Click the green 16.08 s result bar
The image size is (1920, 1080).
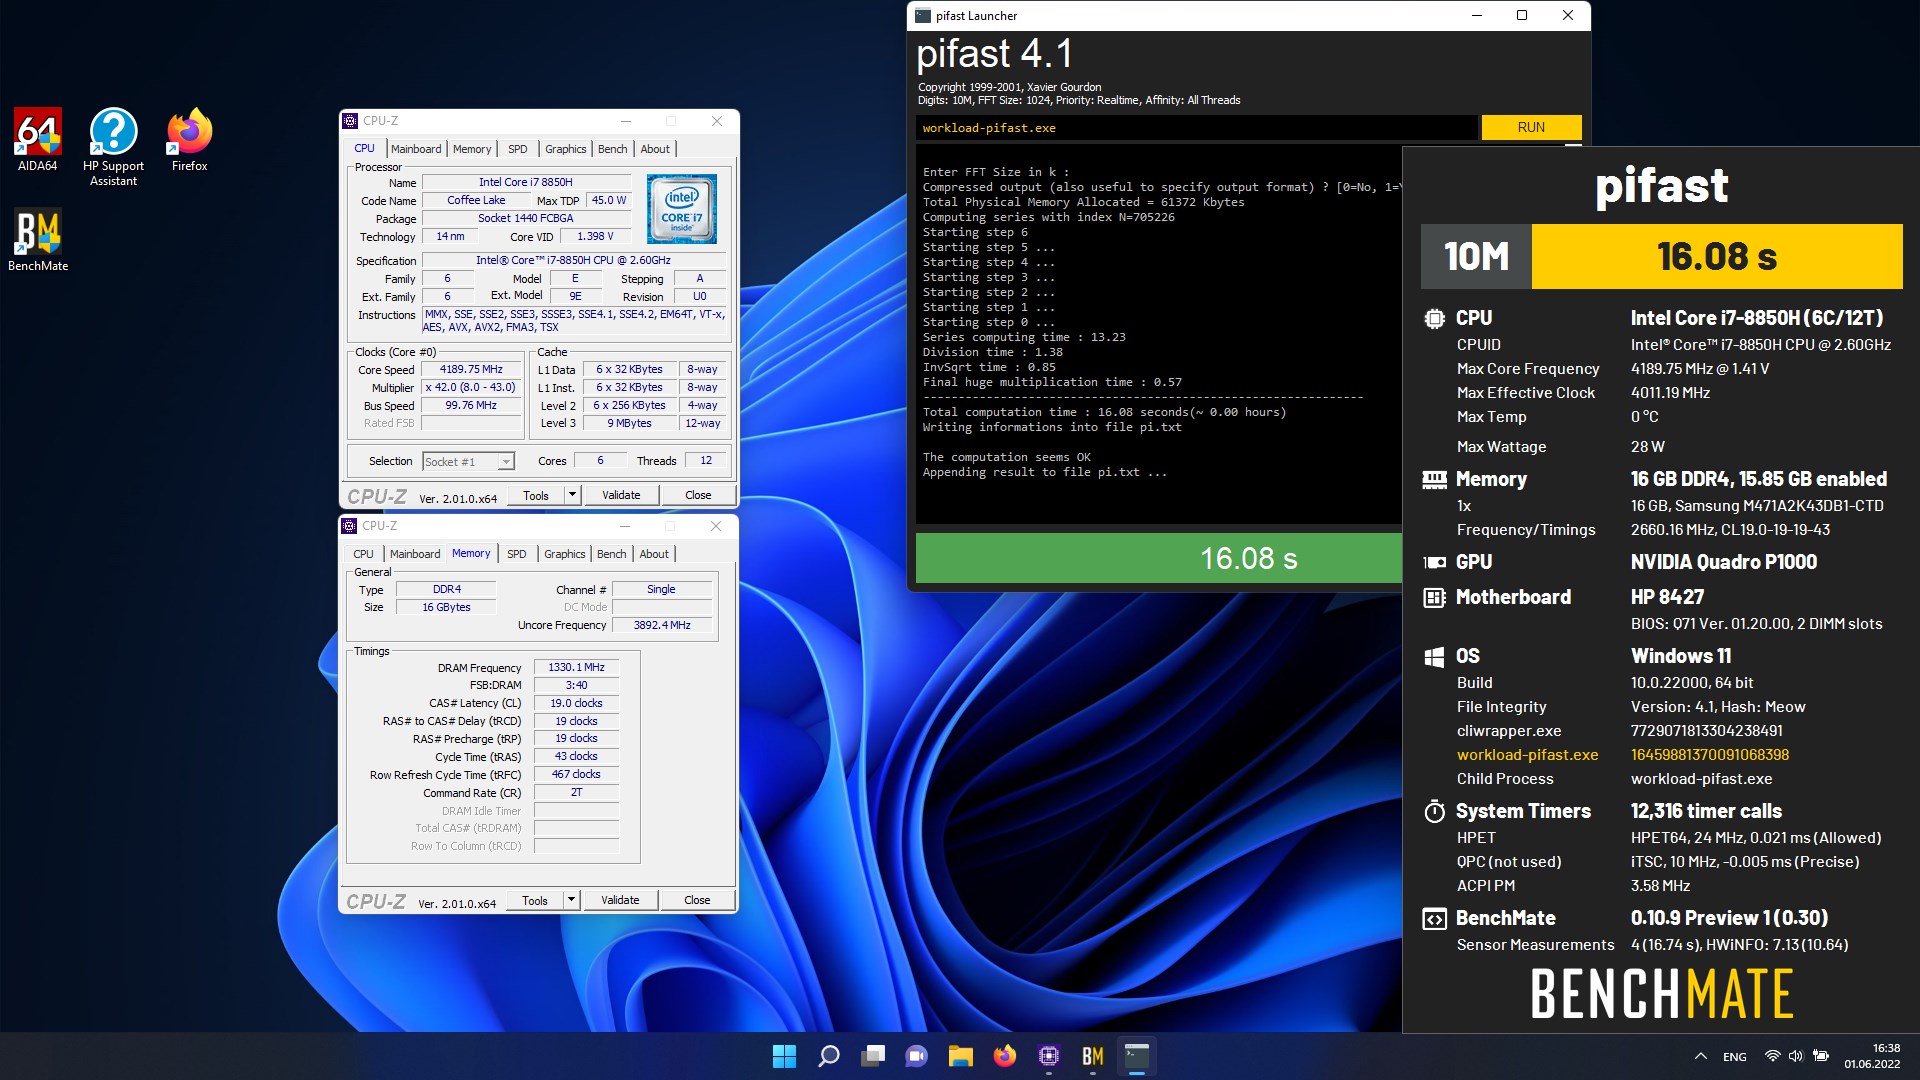click(x=1159, y=558)
